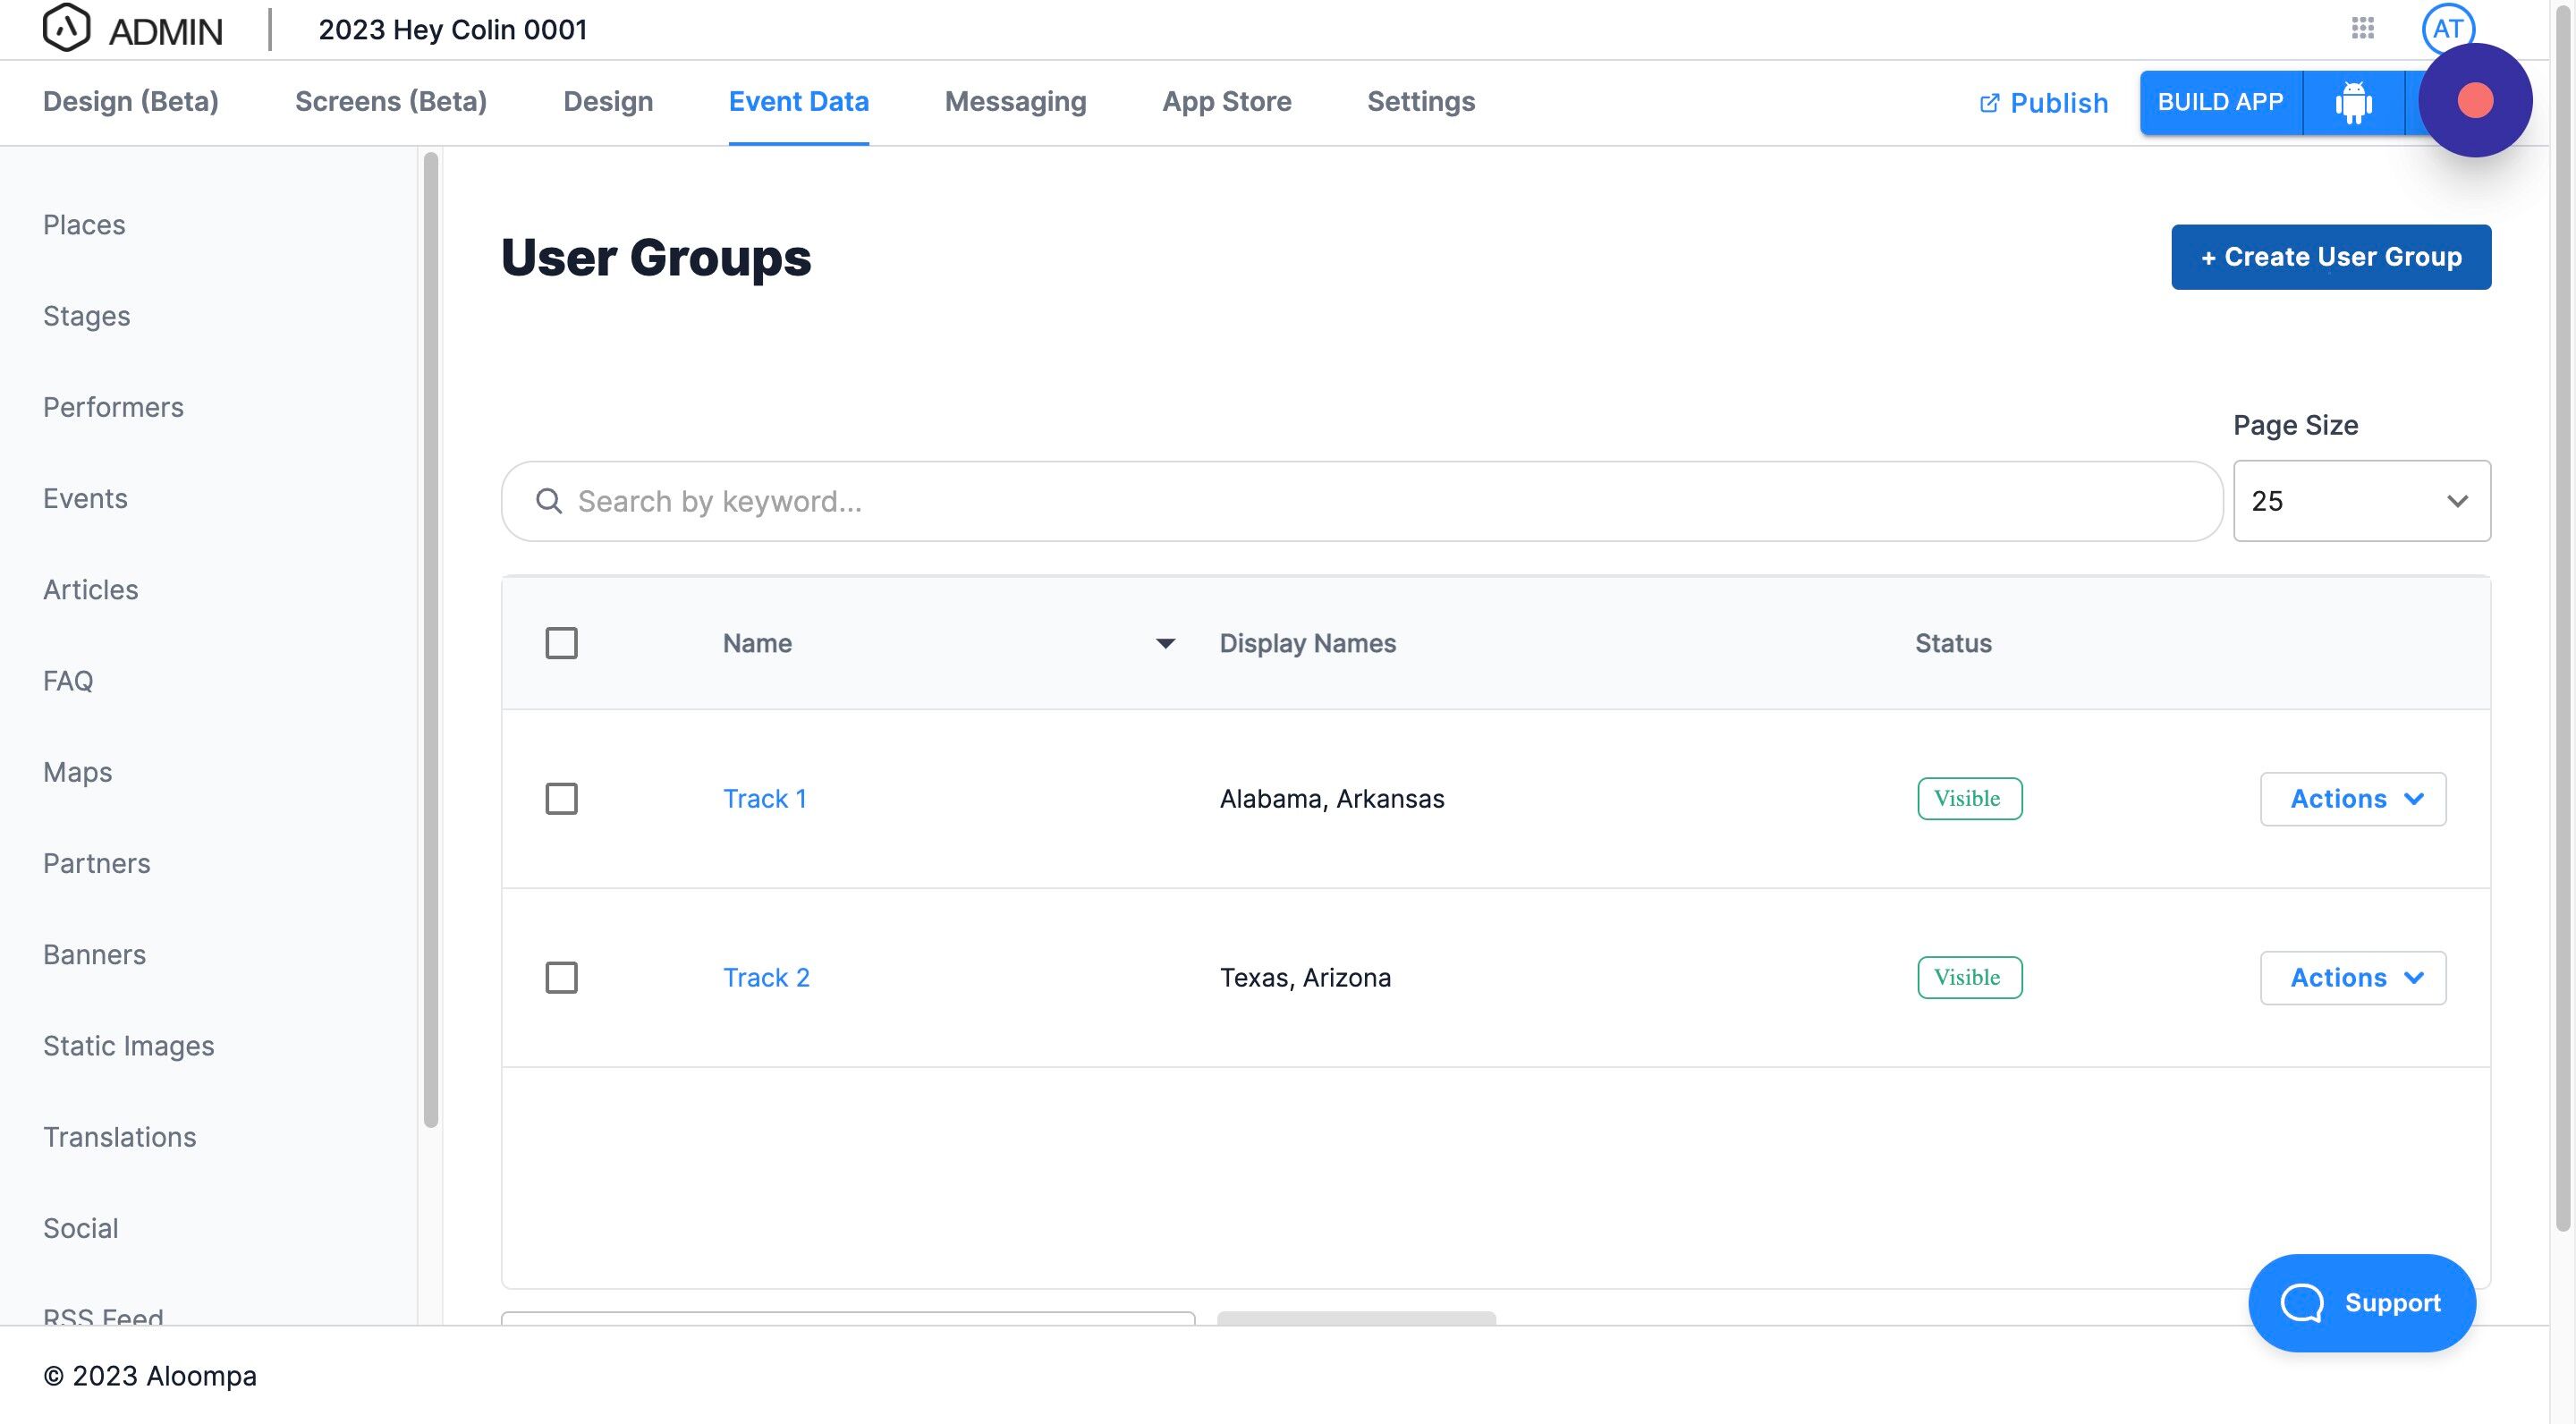The image size is (2576, 1424).
Task: Click the Publish link
Action: click(2043, 103)
